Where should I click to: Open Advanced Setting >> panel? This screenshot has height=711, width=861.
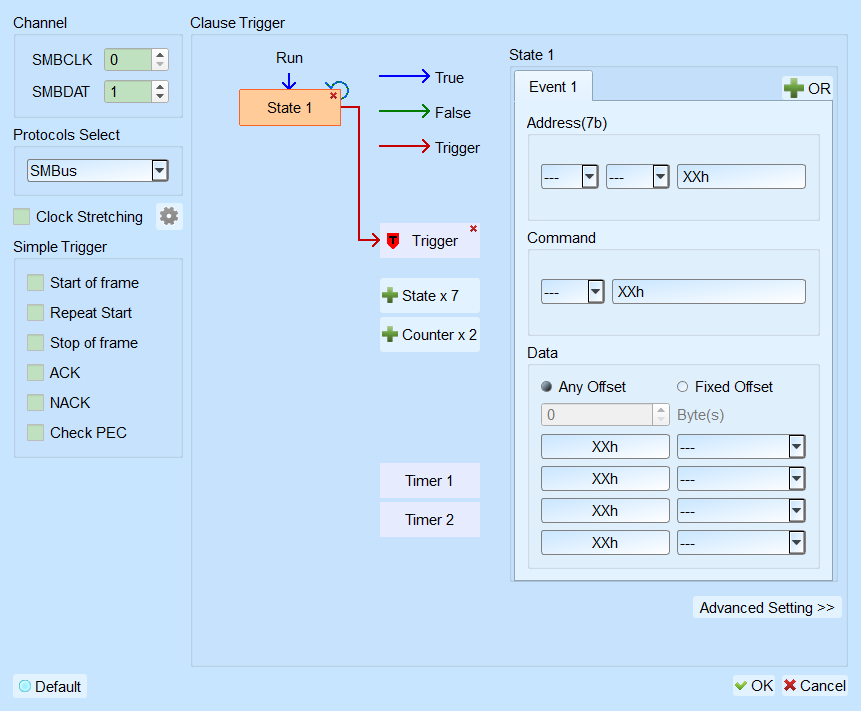pyautogui.click(x=767, y=607)
